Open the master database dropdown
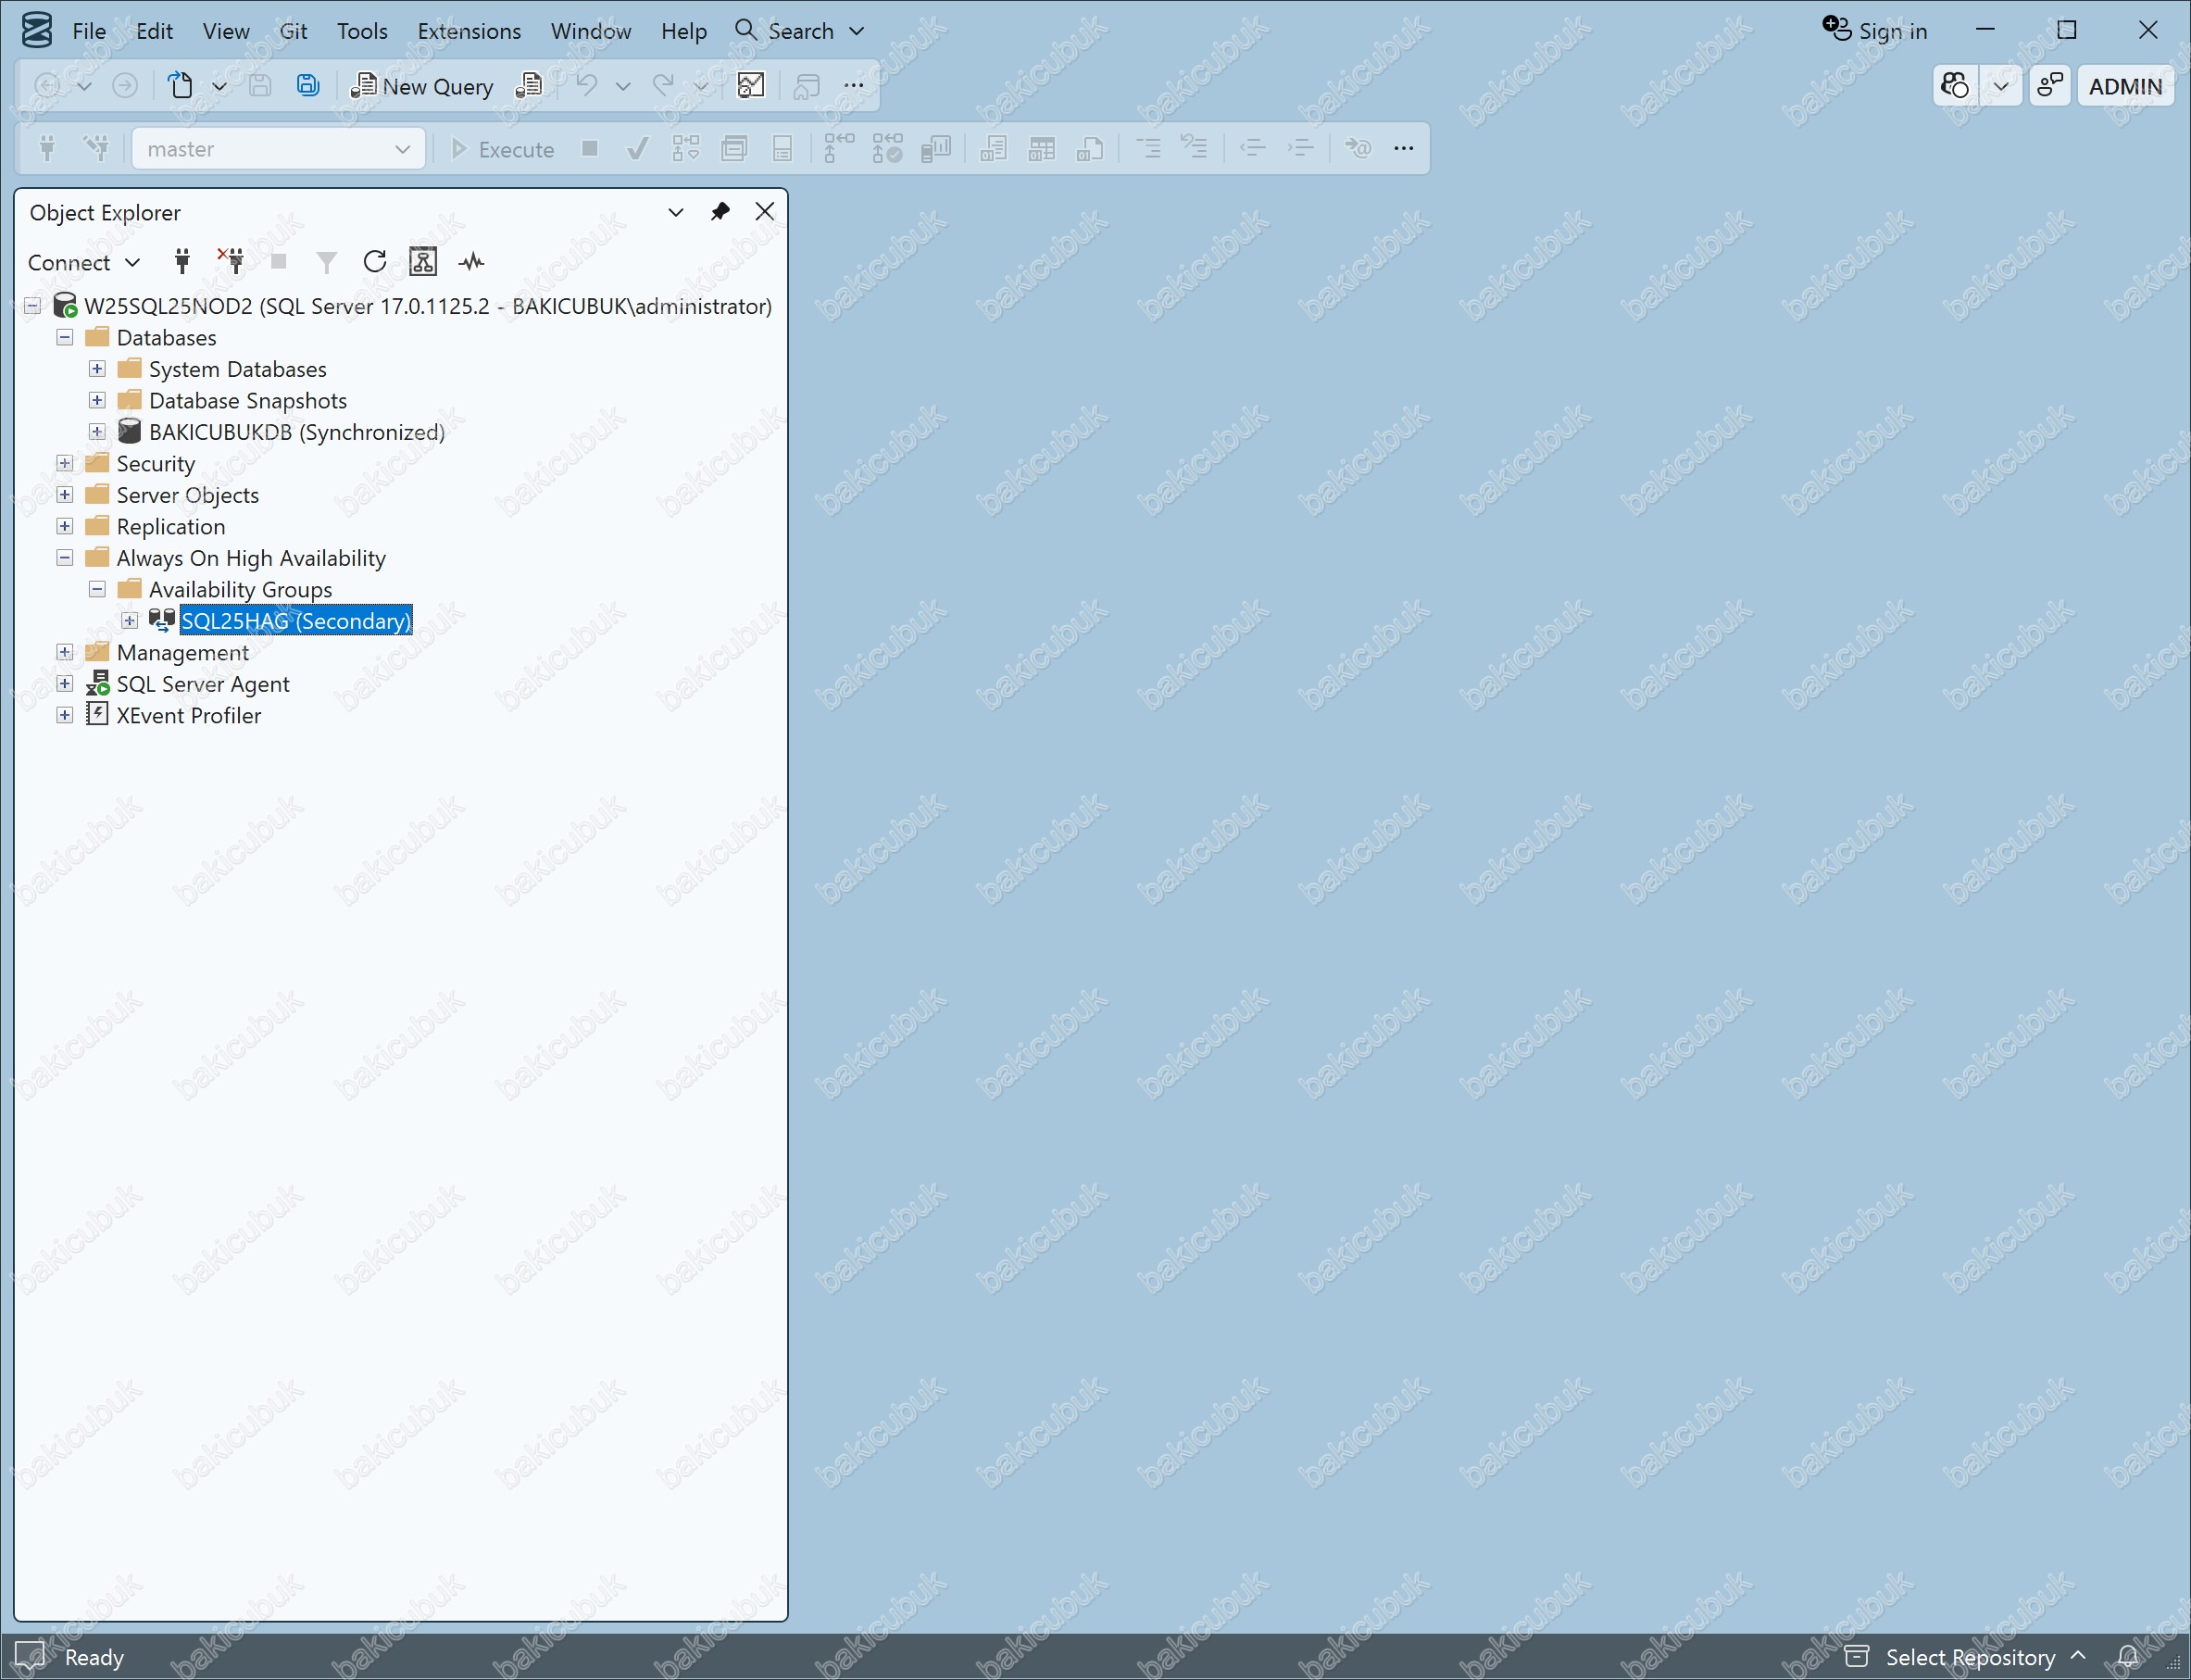 tap(278, 149)
